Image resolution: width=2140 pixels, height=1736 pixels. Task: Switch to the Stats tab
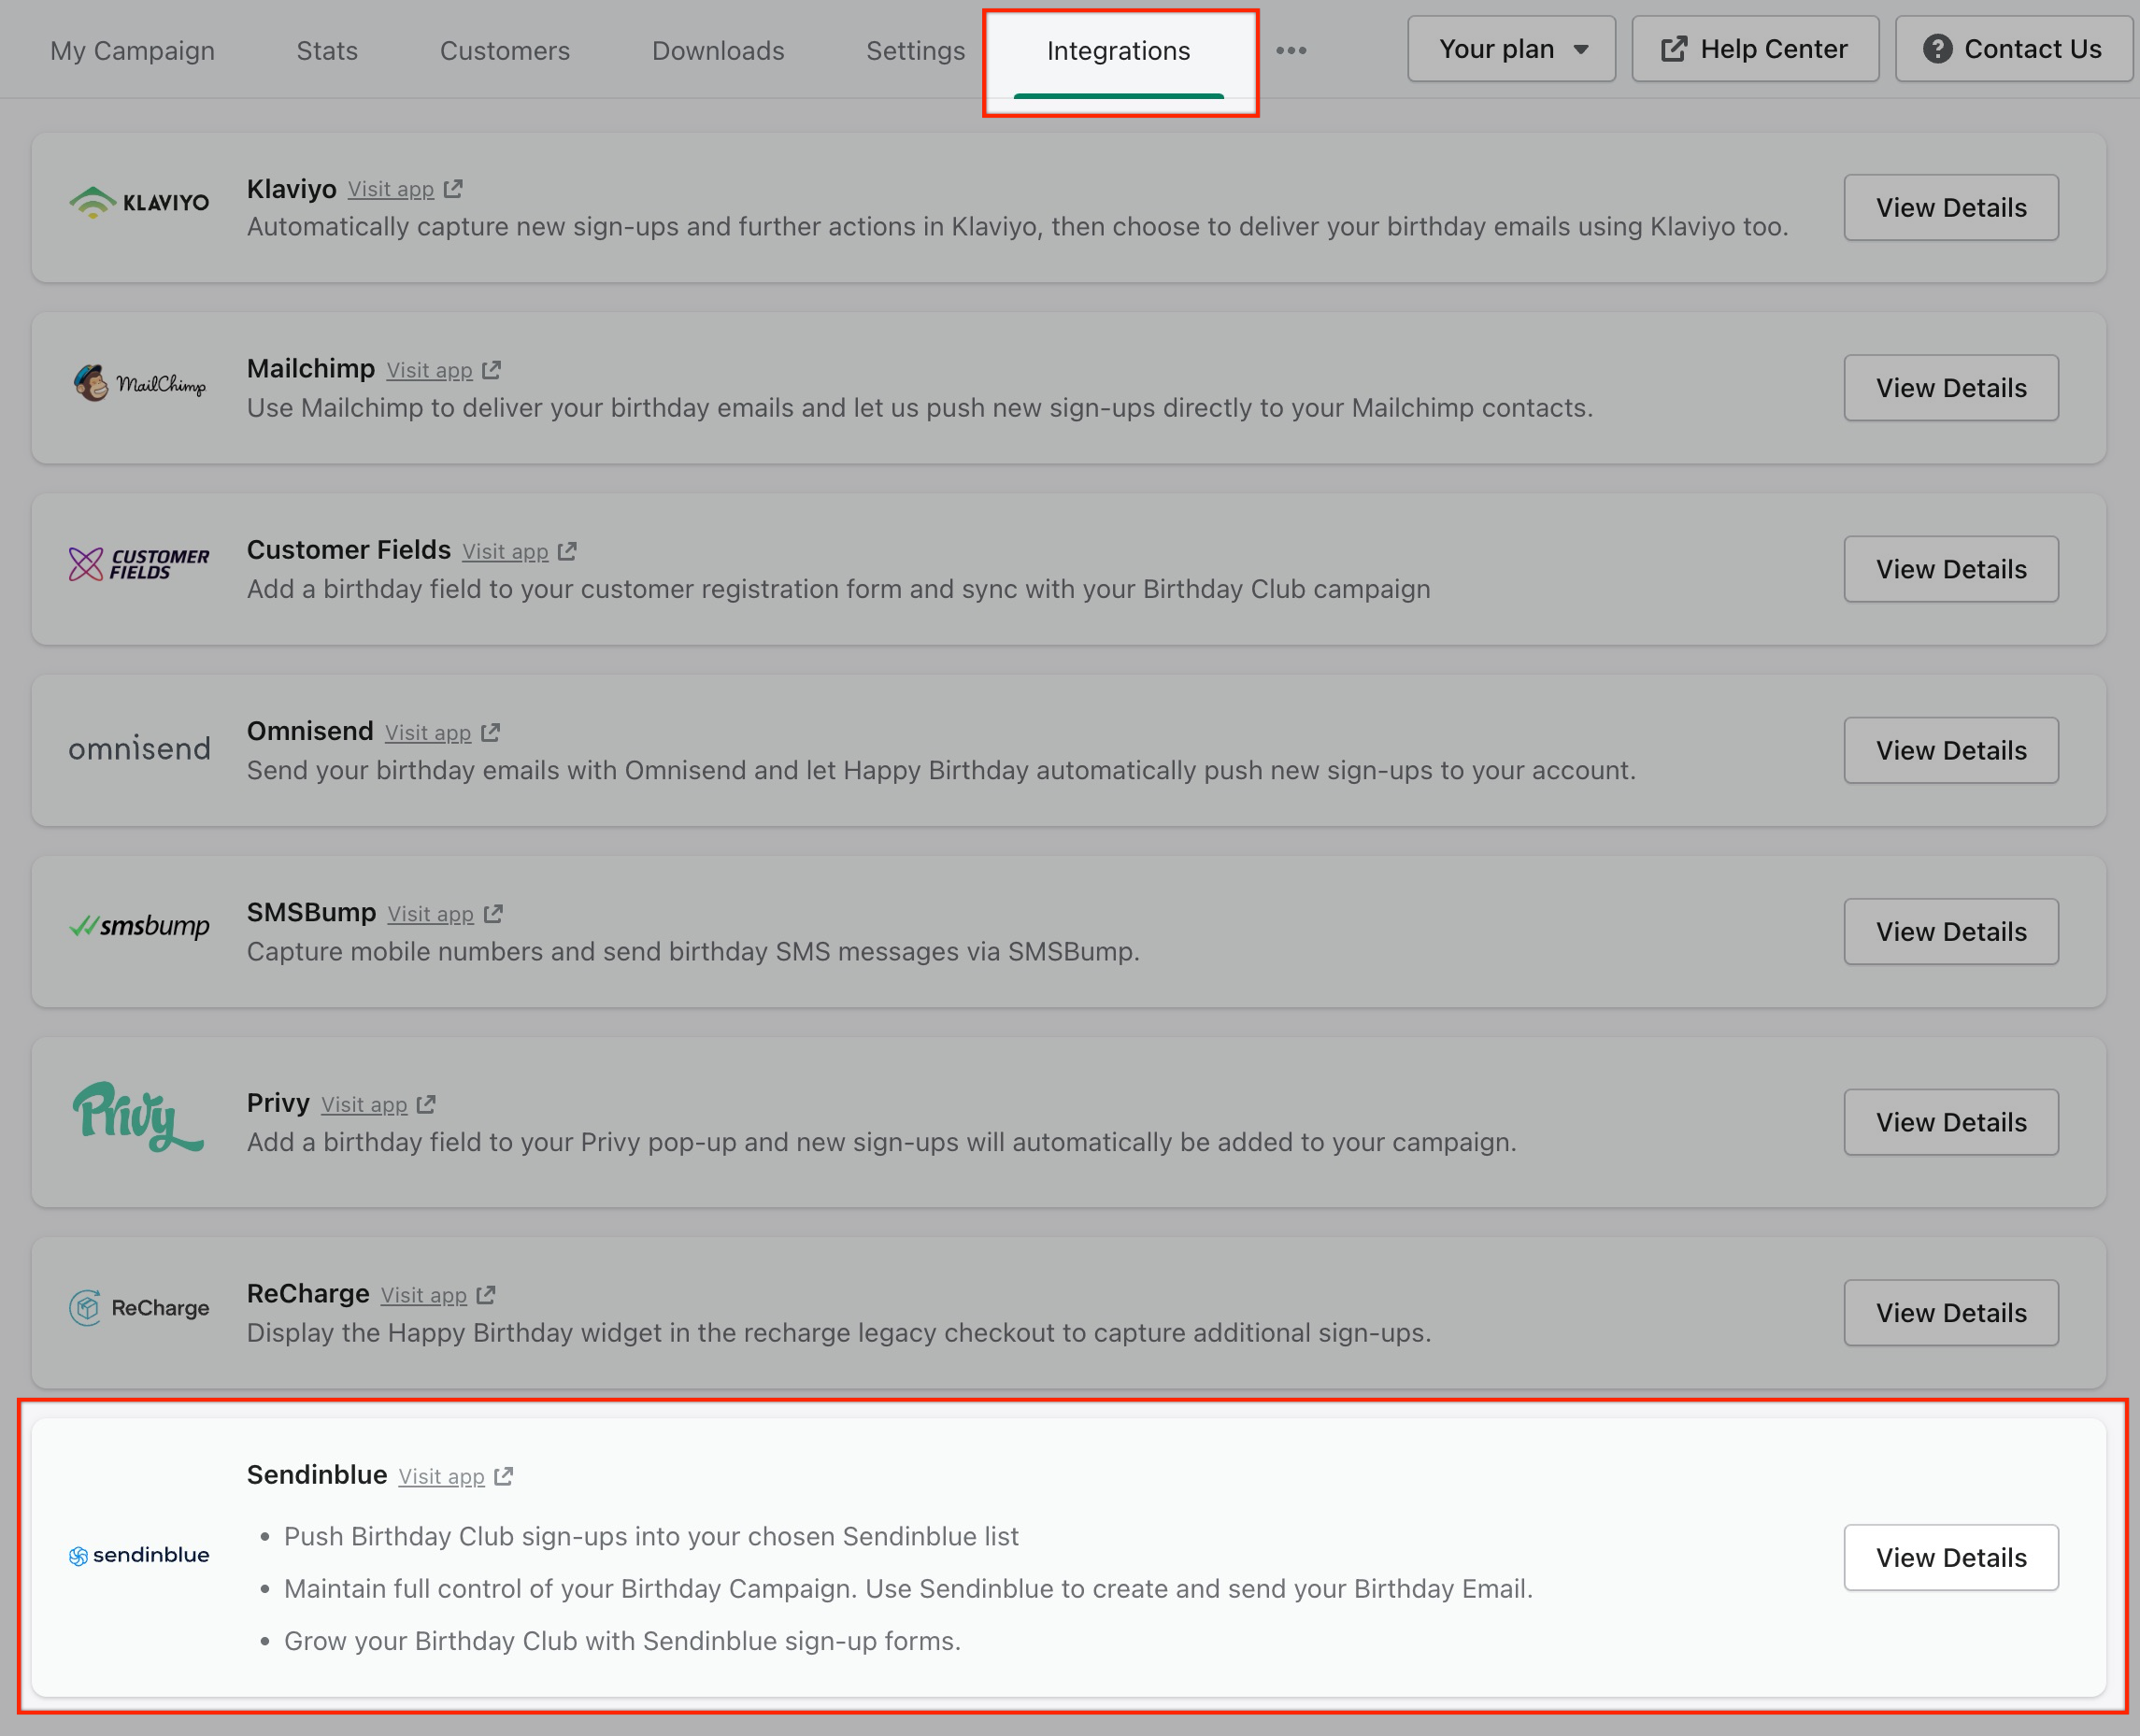[x=327, y=51]
